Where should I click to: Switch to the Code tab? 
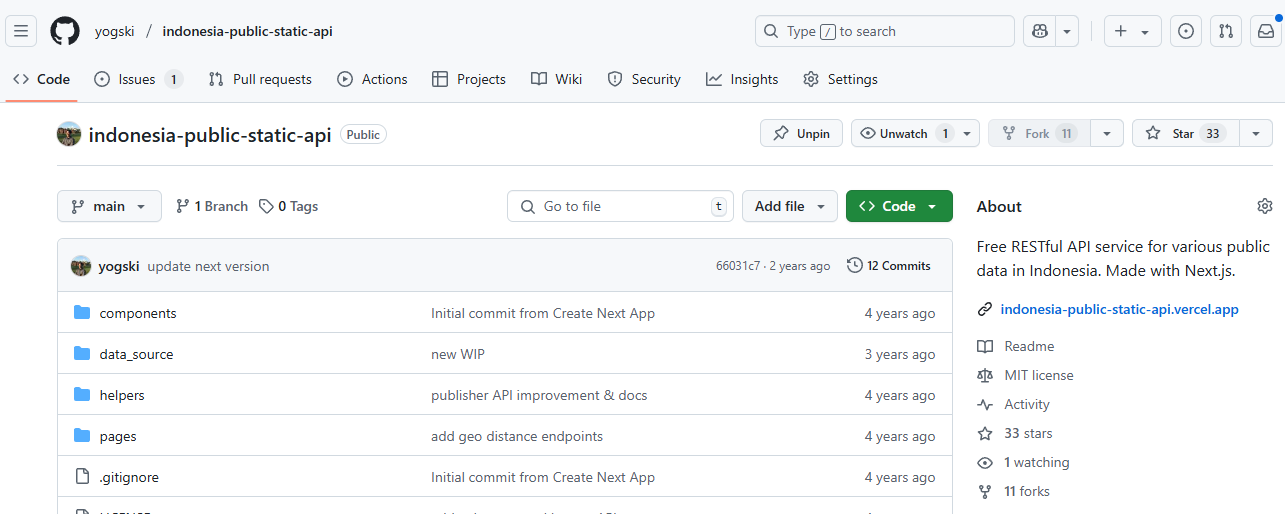pos(41,79)
